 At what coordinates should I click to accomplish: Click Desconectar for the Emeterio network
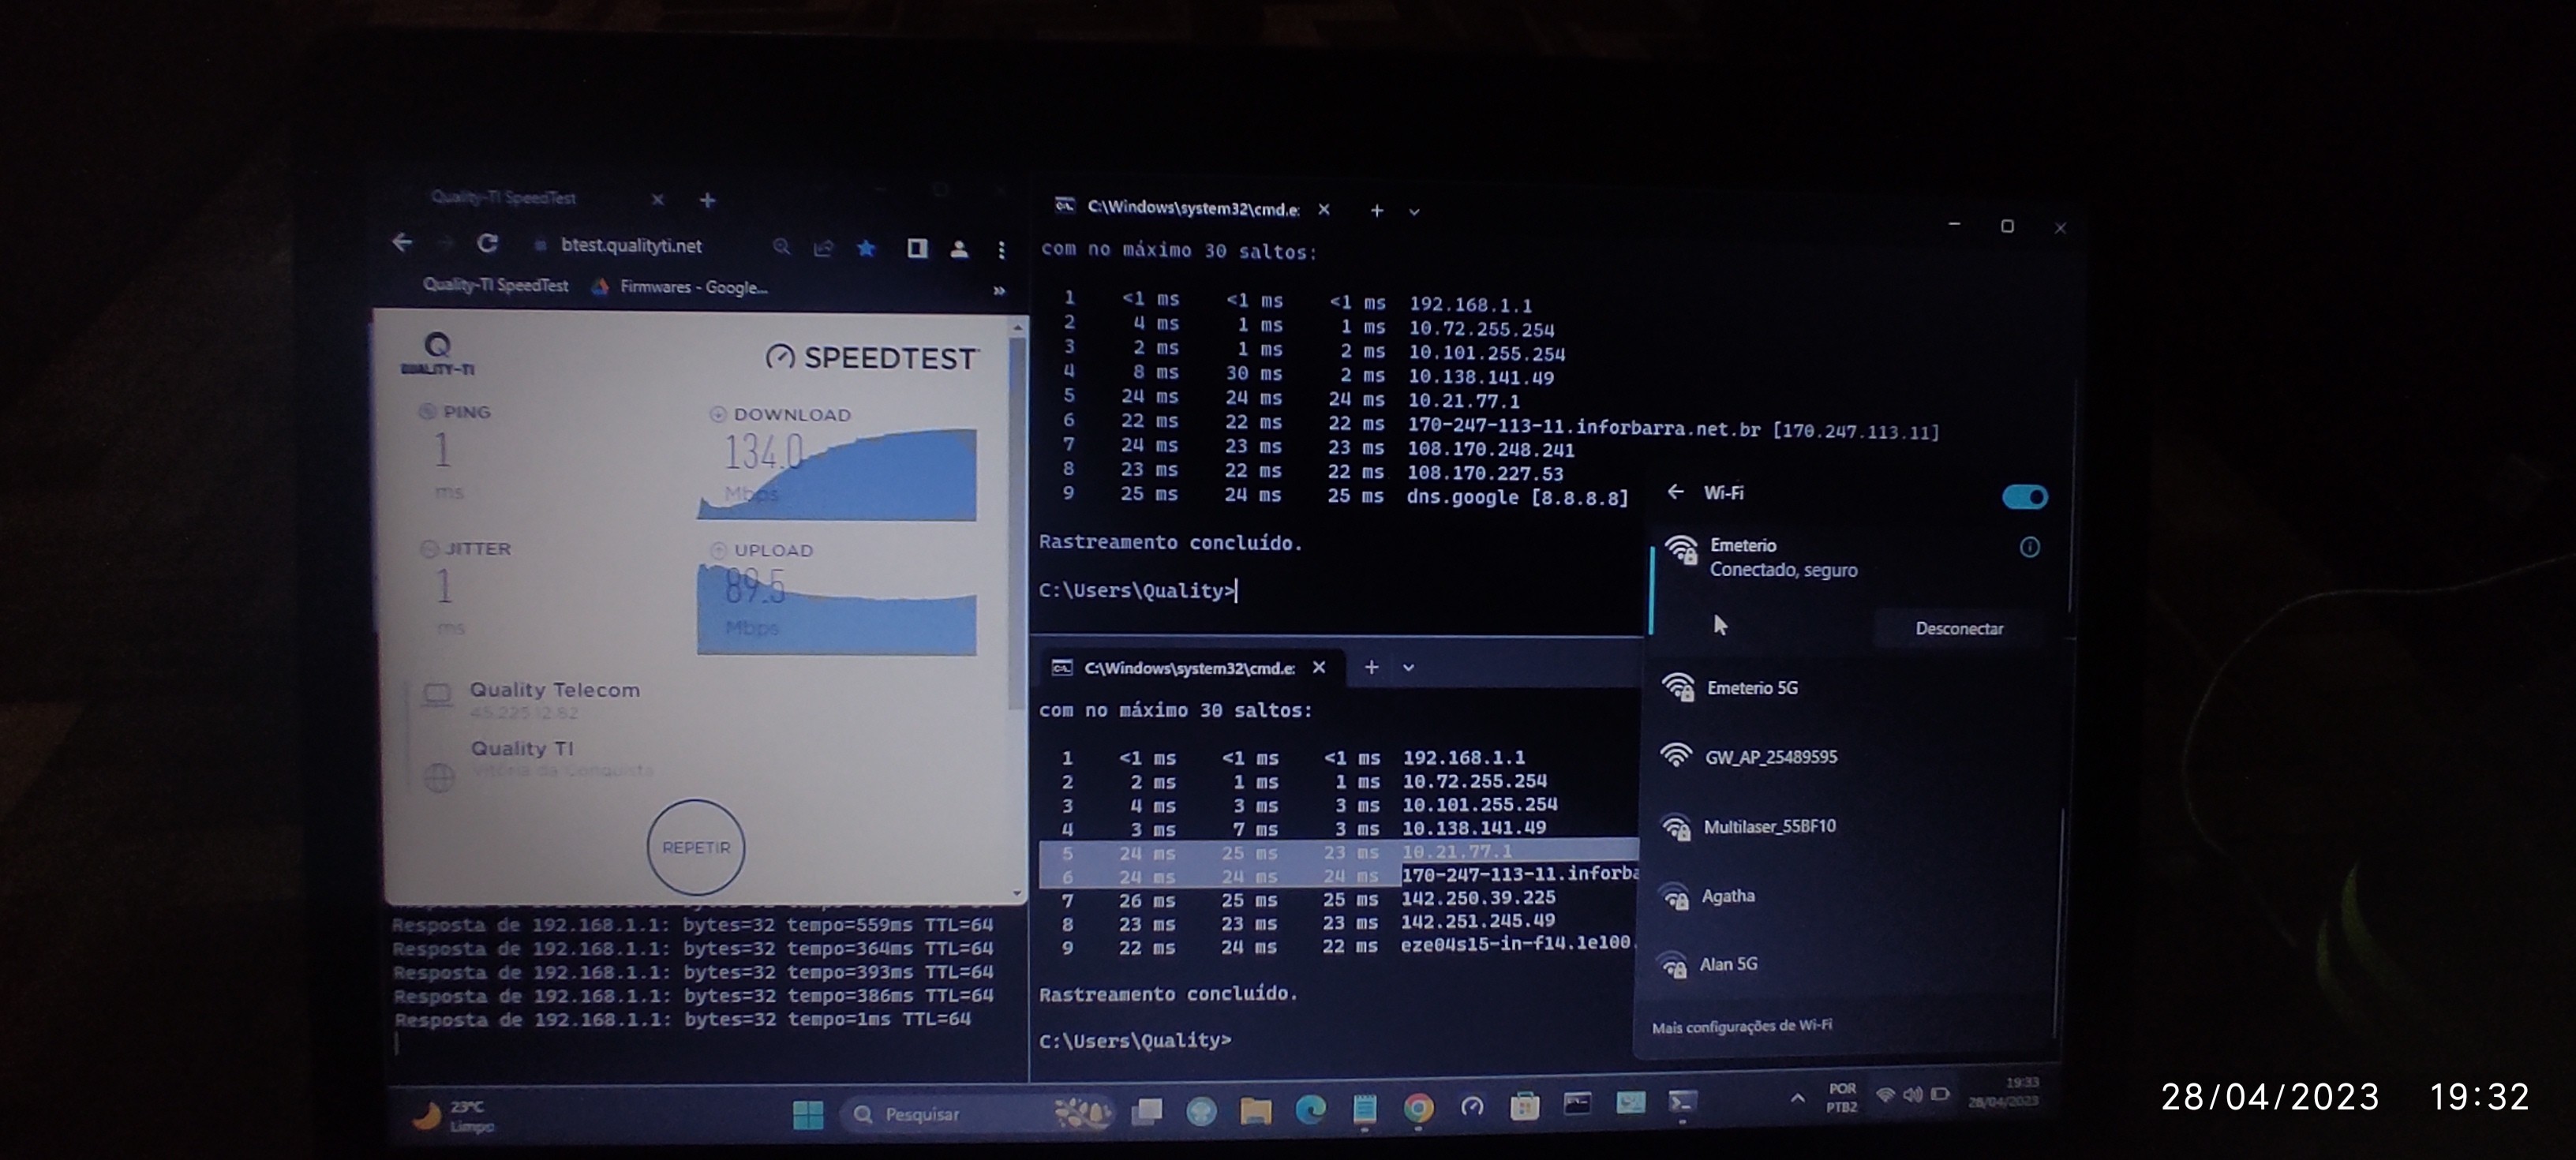click(x=1958, y=628)
